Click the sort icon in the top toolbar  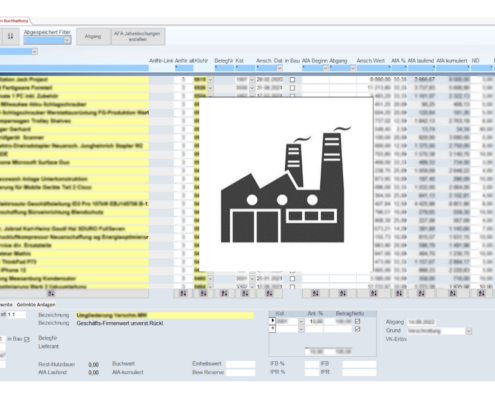10,36
